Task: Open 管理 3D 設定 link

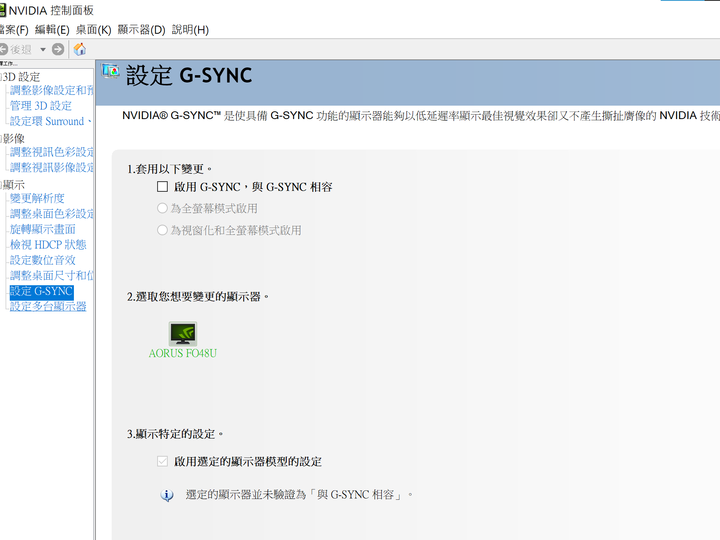Action: [x=41, y=106]
